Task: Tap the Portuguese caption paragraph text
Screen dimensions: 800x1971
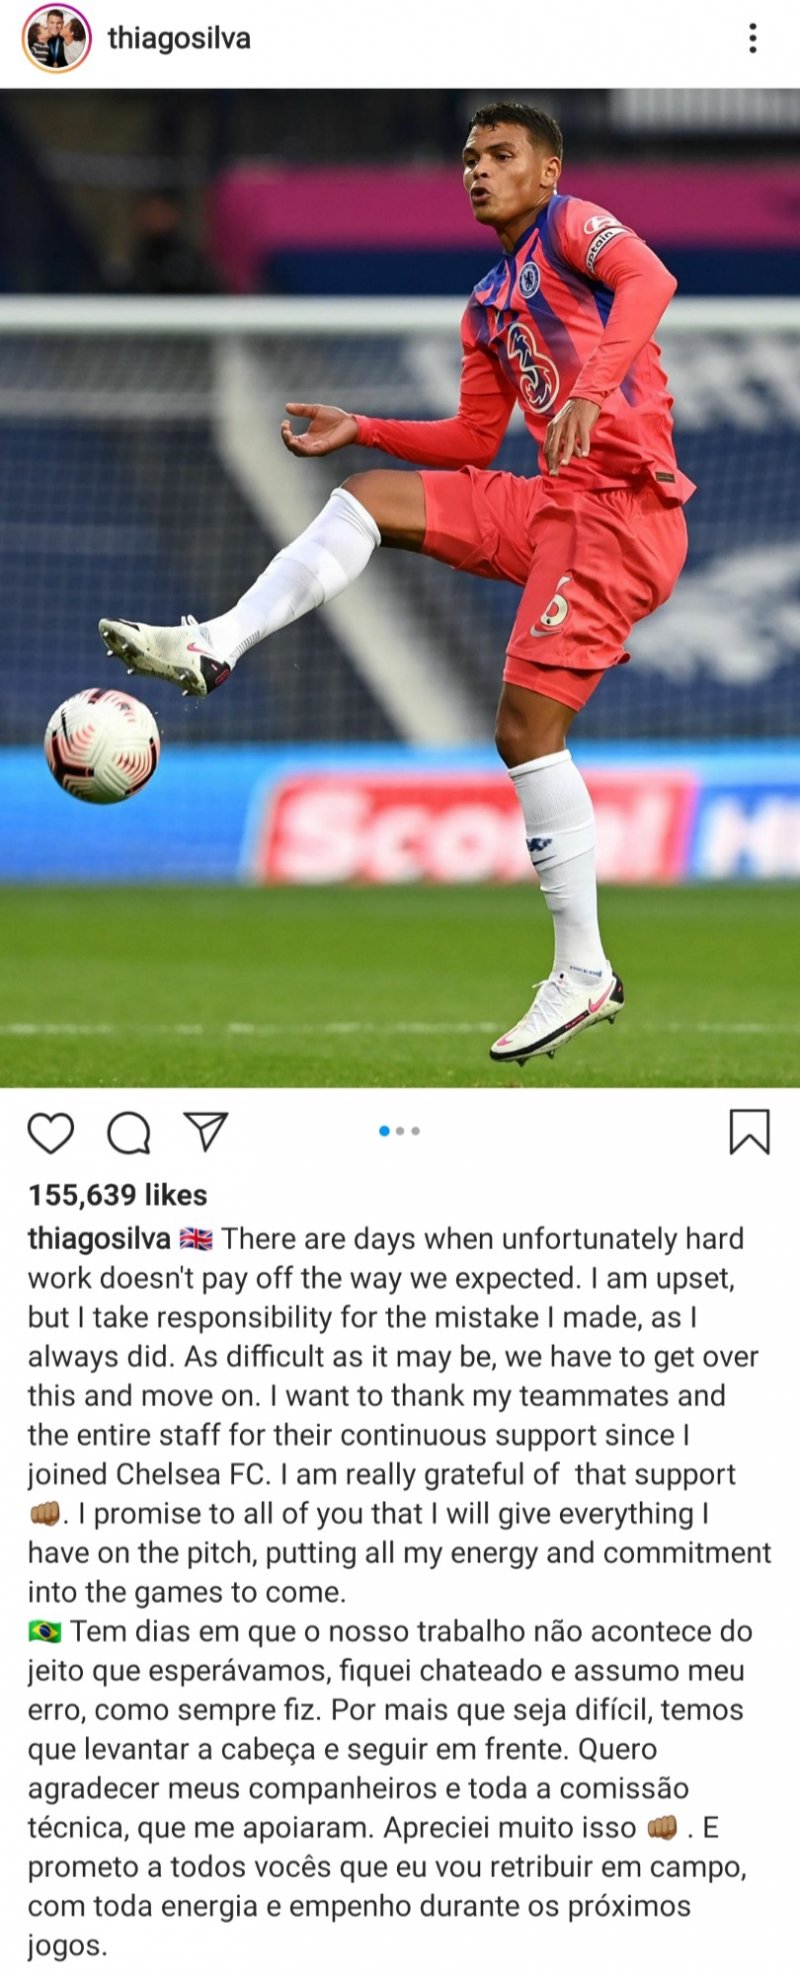Action: tap(390, 1789)
